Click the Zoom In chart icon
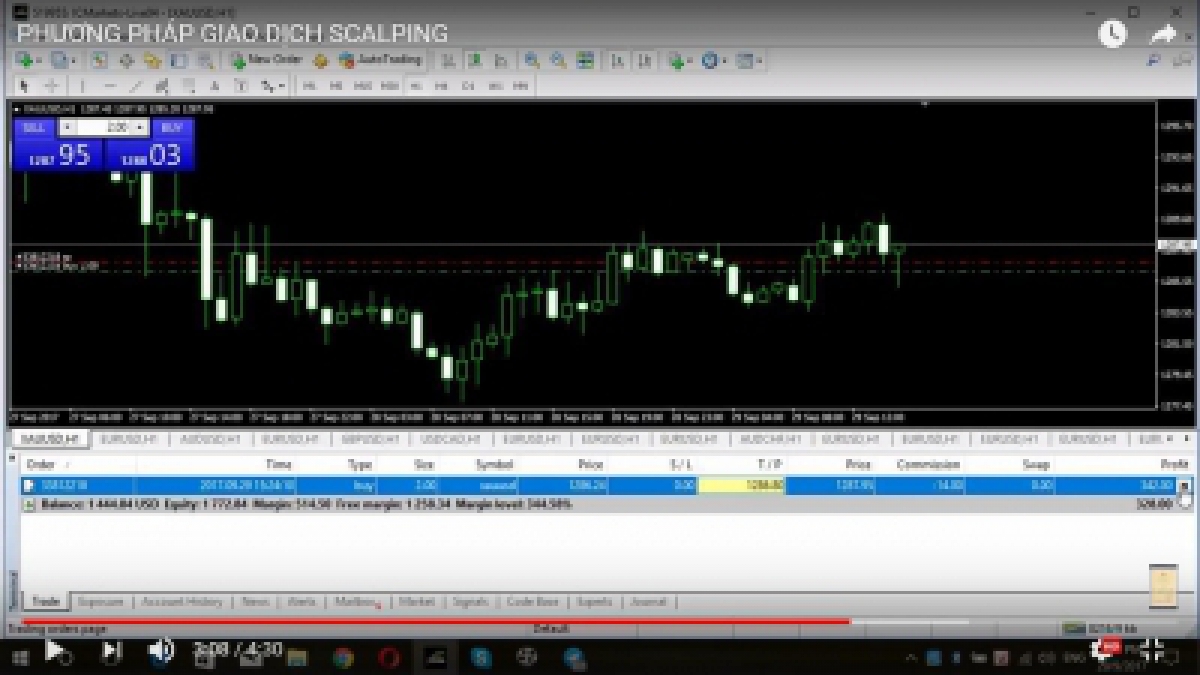 532,61
